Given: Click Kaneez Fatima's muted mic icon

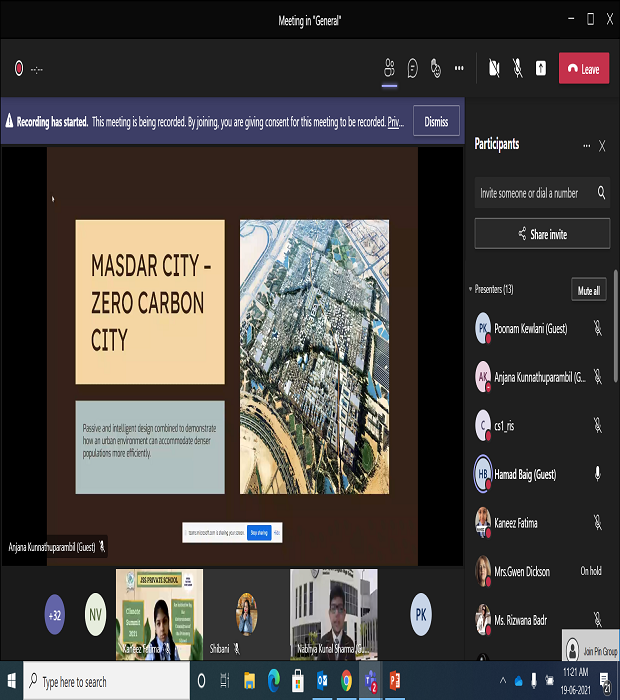Looking at the screenshot, I should tap(598, 522).
